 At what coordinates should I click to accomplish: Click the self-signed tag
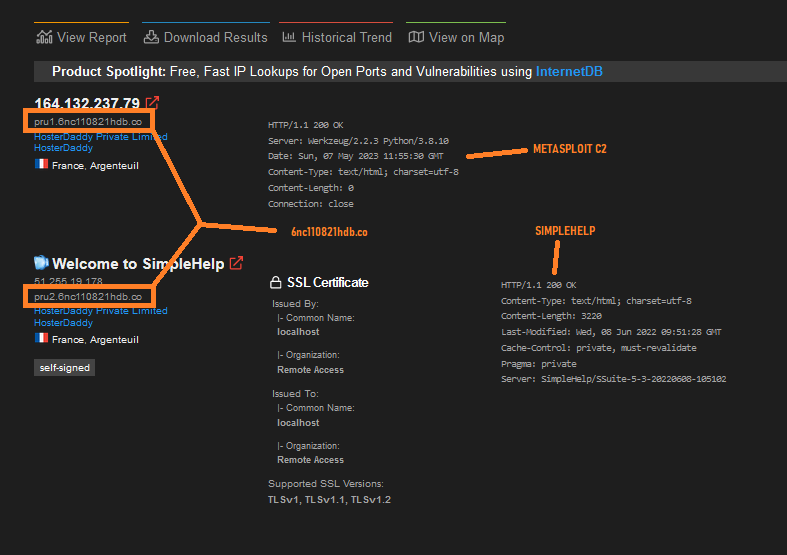(x=64, y=367)
